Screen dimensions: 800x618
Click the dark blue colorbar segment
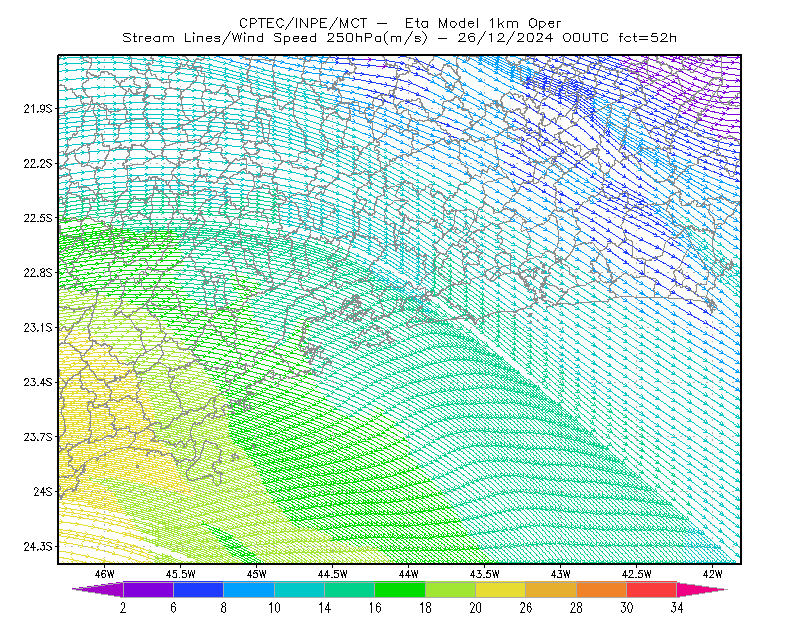(198, 589)
